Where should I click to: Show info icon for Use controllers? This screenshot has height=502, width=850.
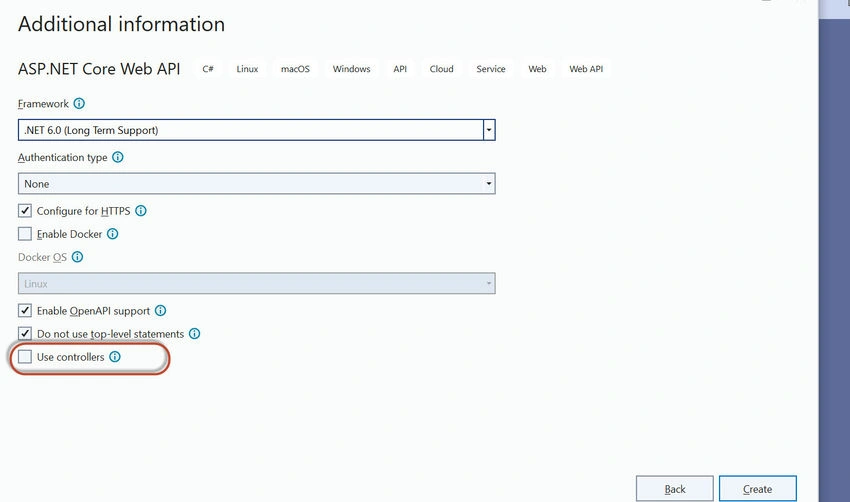115,357
